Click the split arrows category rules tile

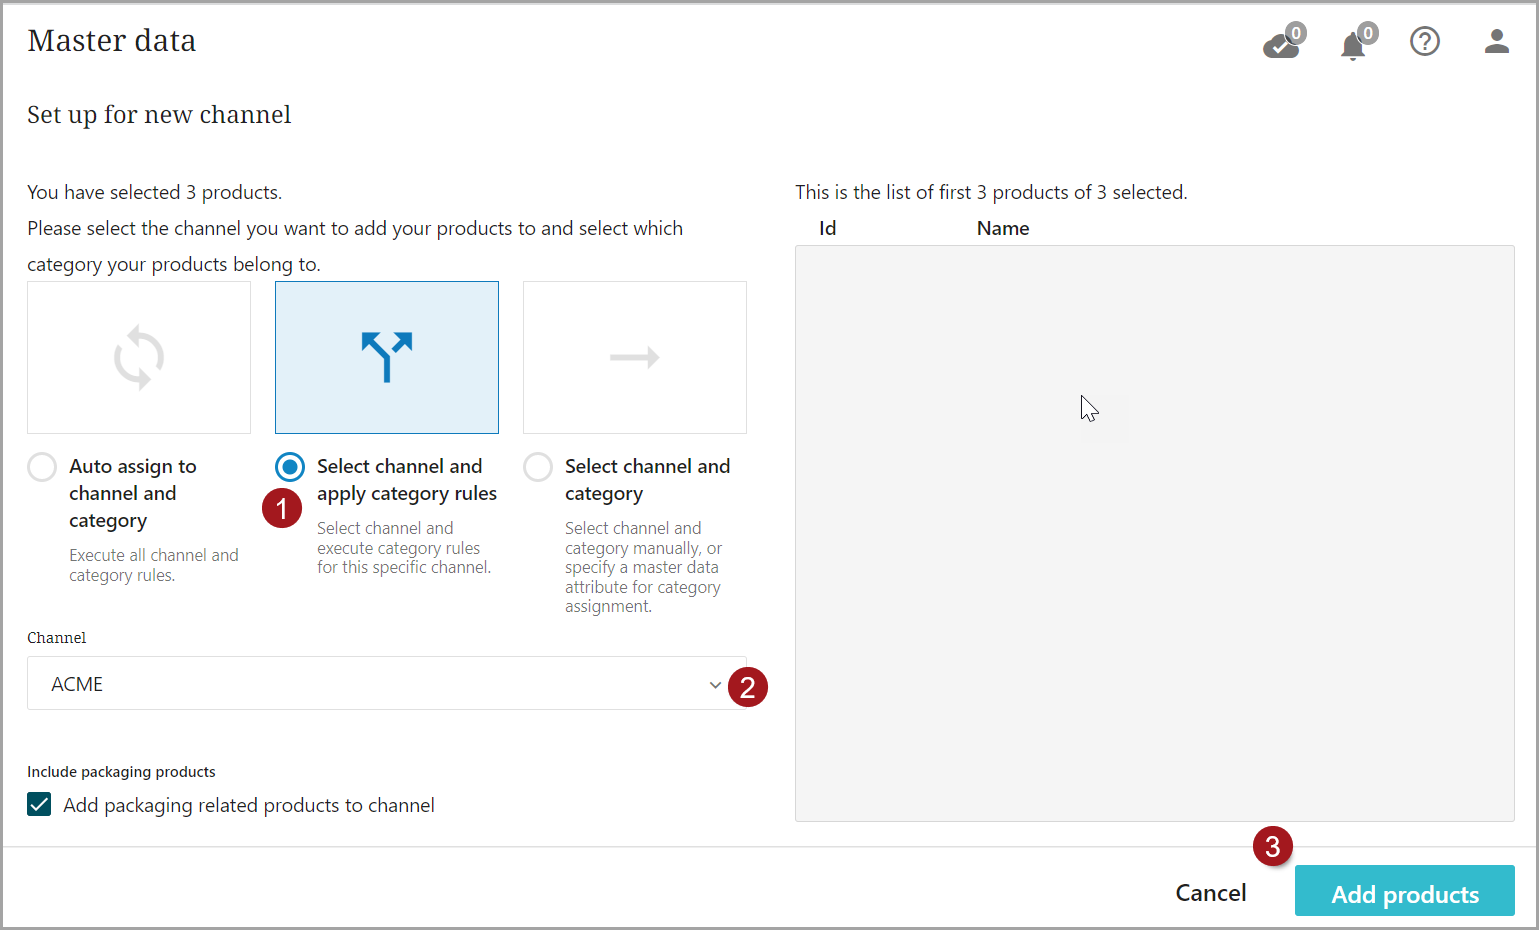(387, 357)
